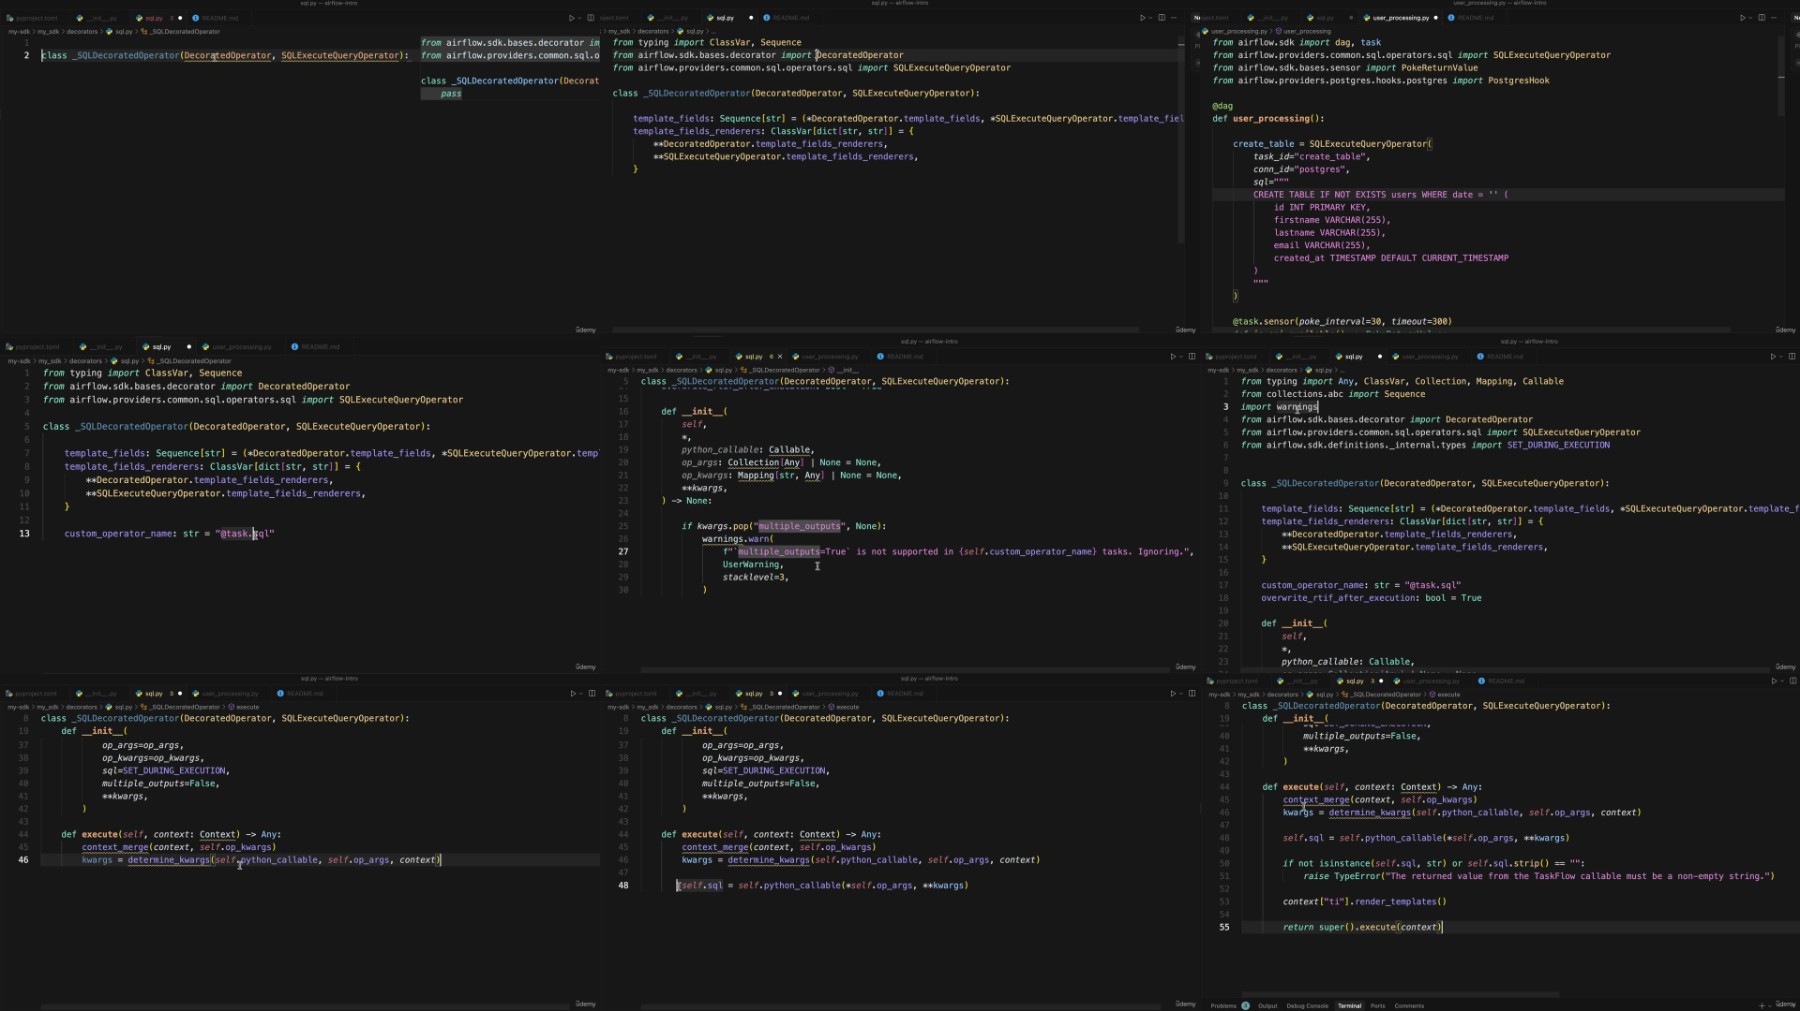1800x1011 pixels.
Task: Click the user_processing.py minimap scrollbar
Action: click(x=1781, y=77)
